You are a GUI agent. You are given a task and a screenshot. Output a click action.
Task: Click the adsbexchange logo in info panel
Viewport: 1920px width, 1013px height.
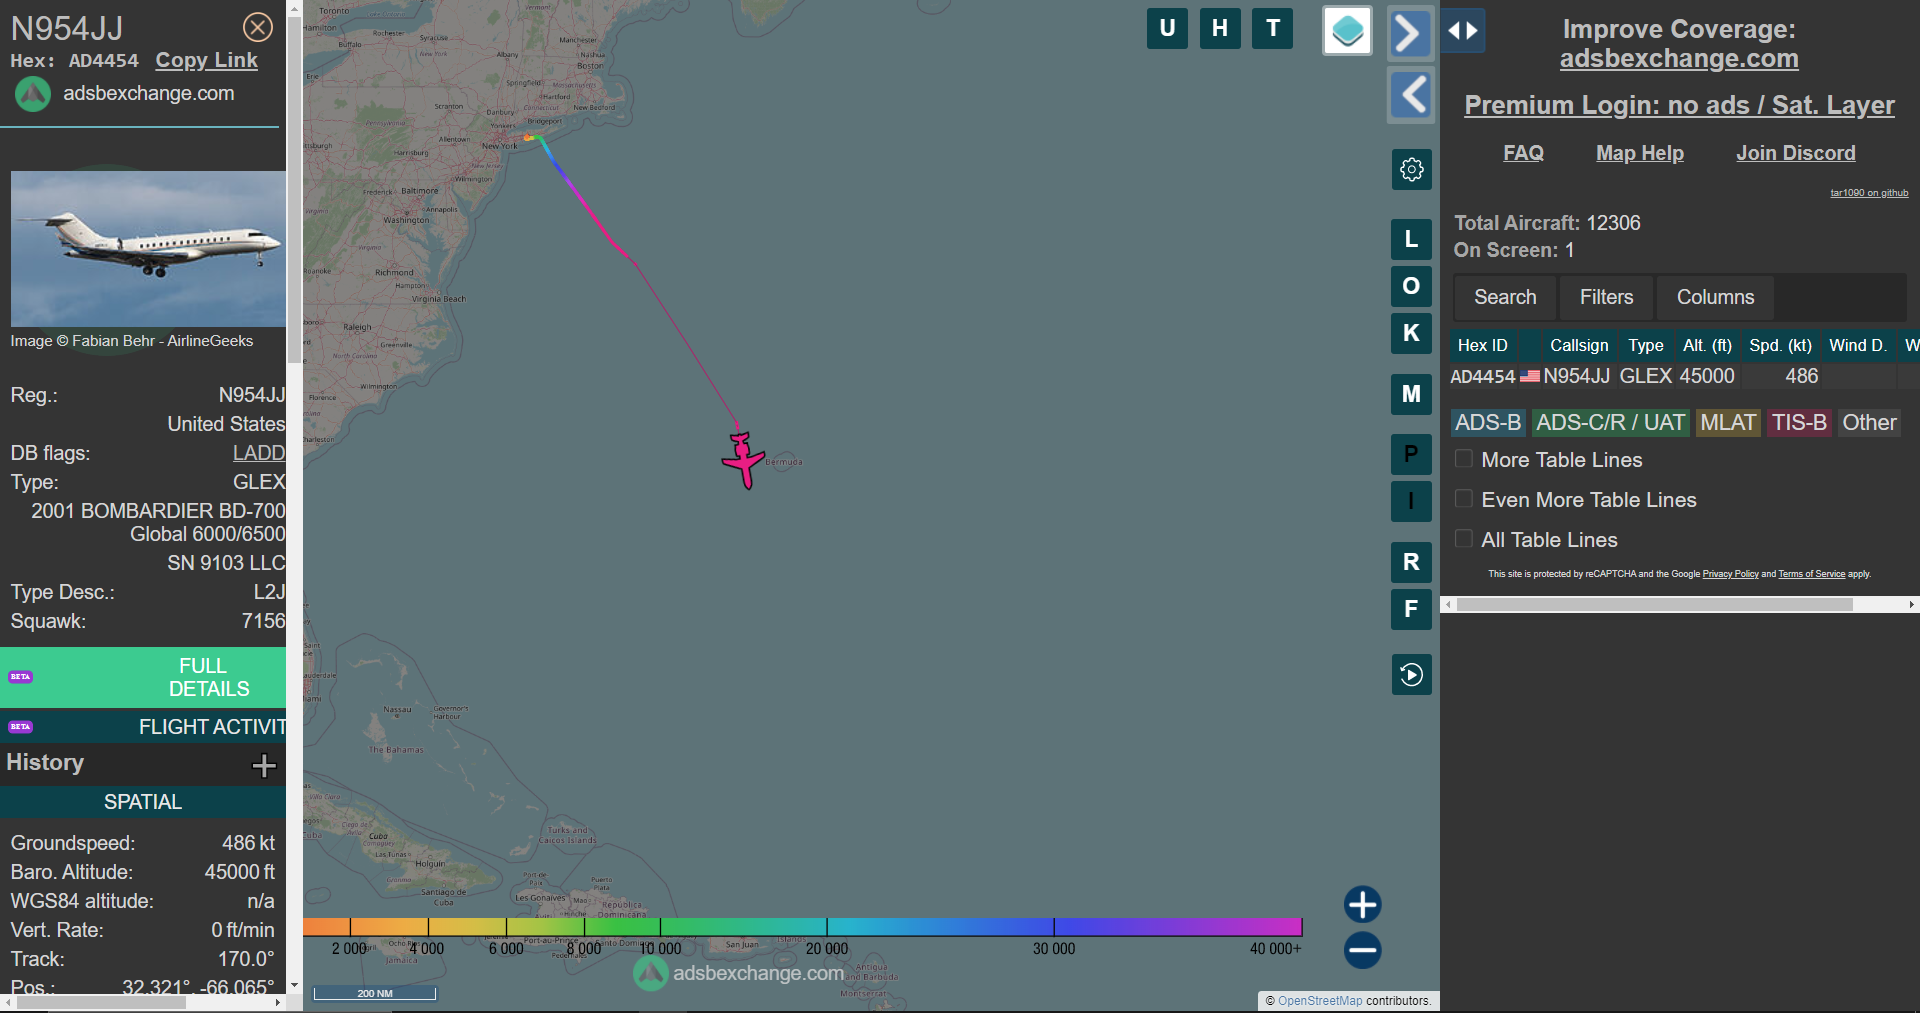point(33,94)
